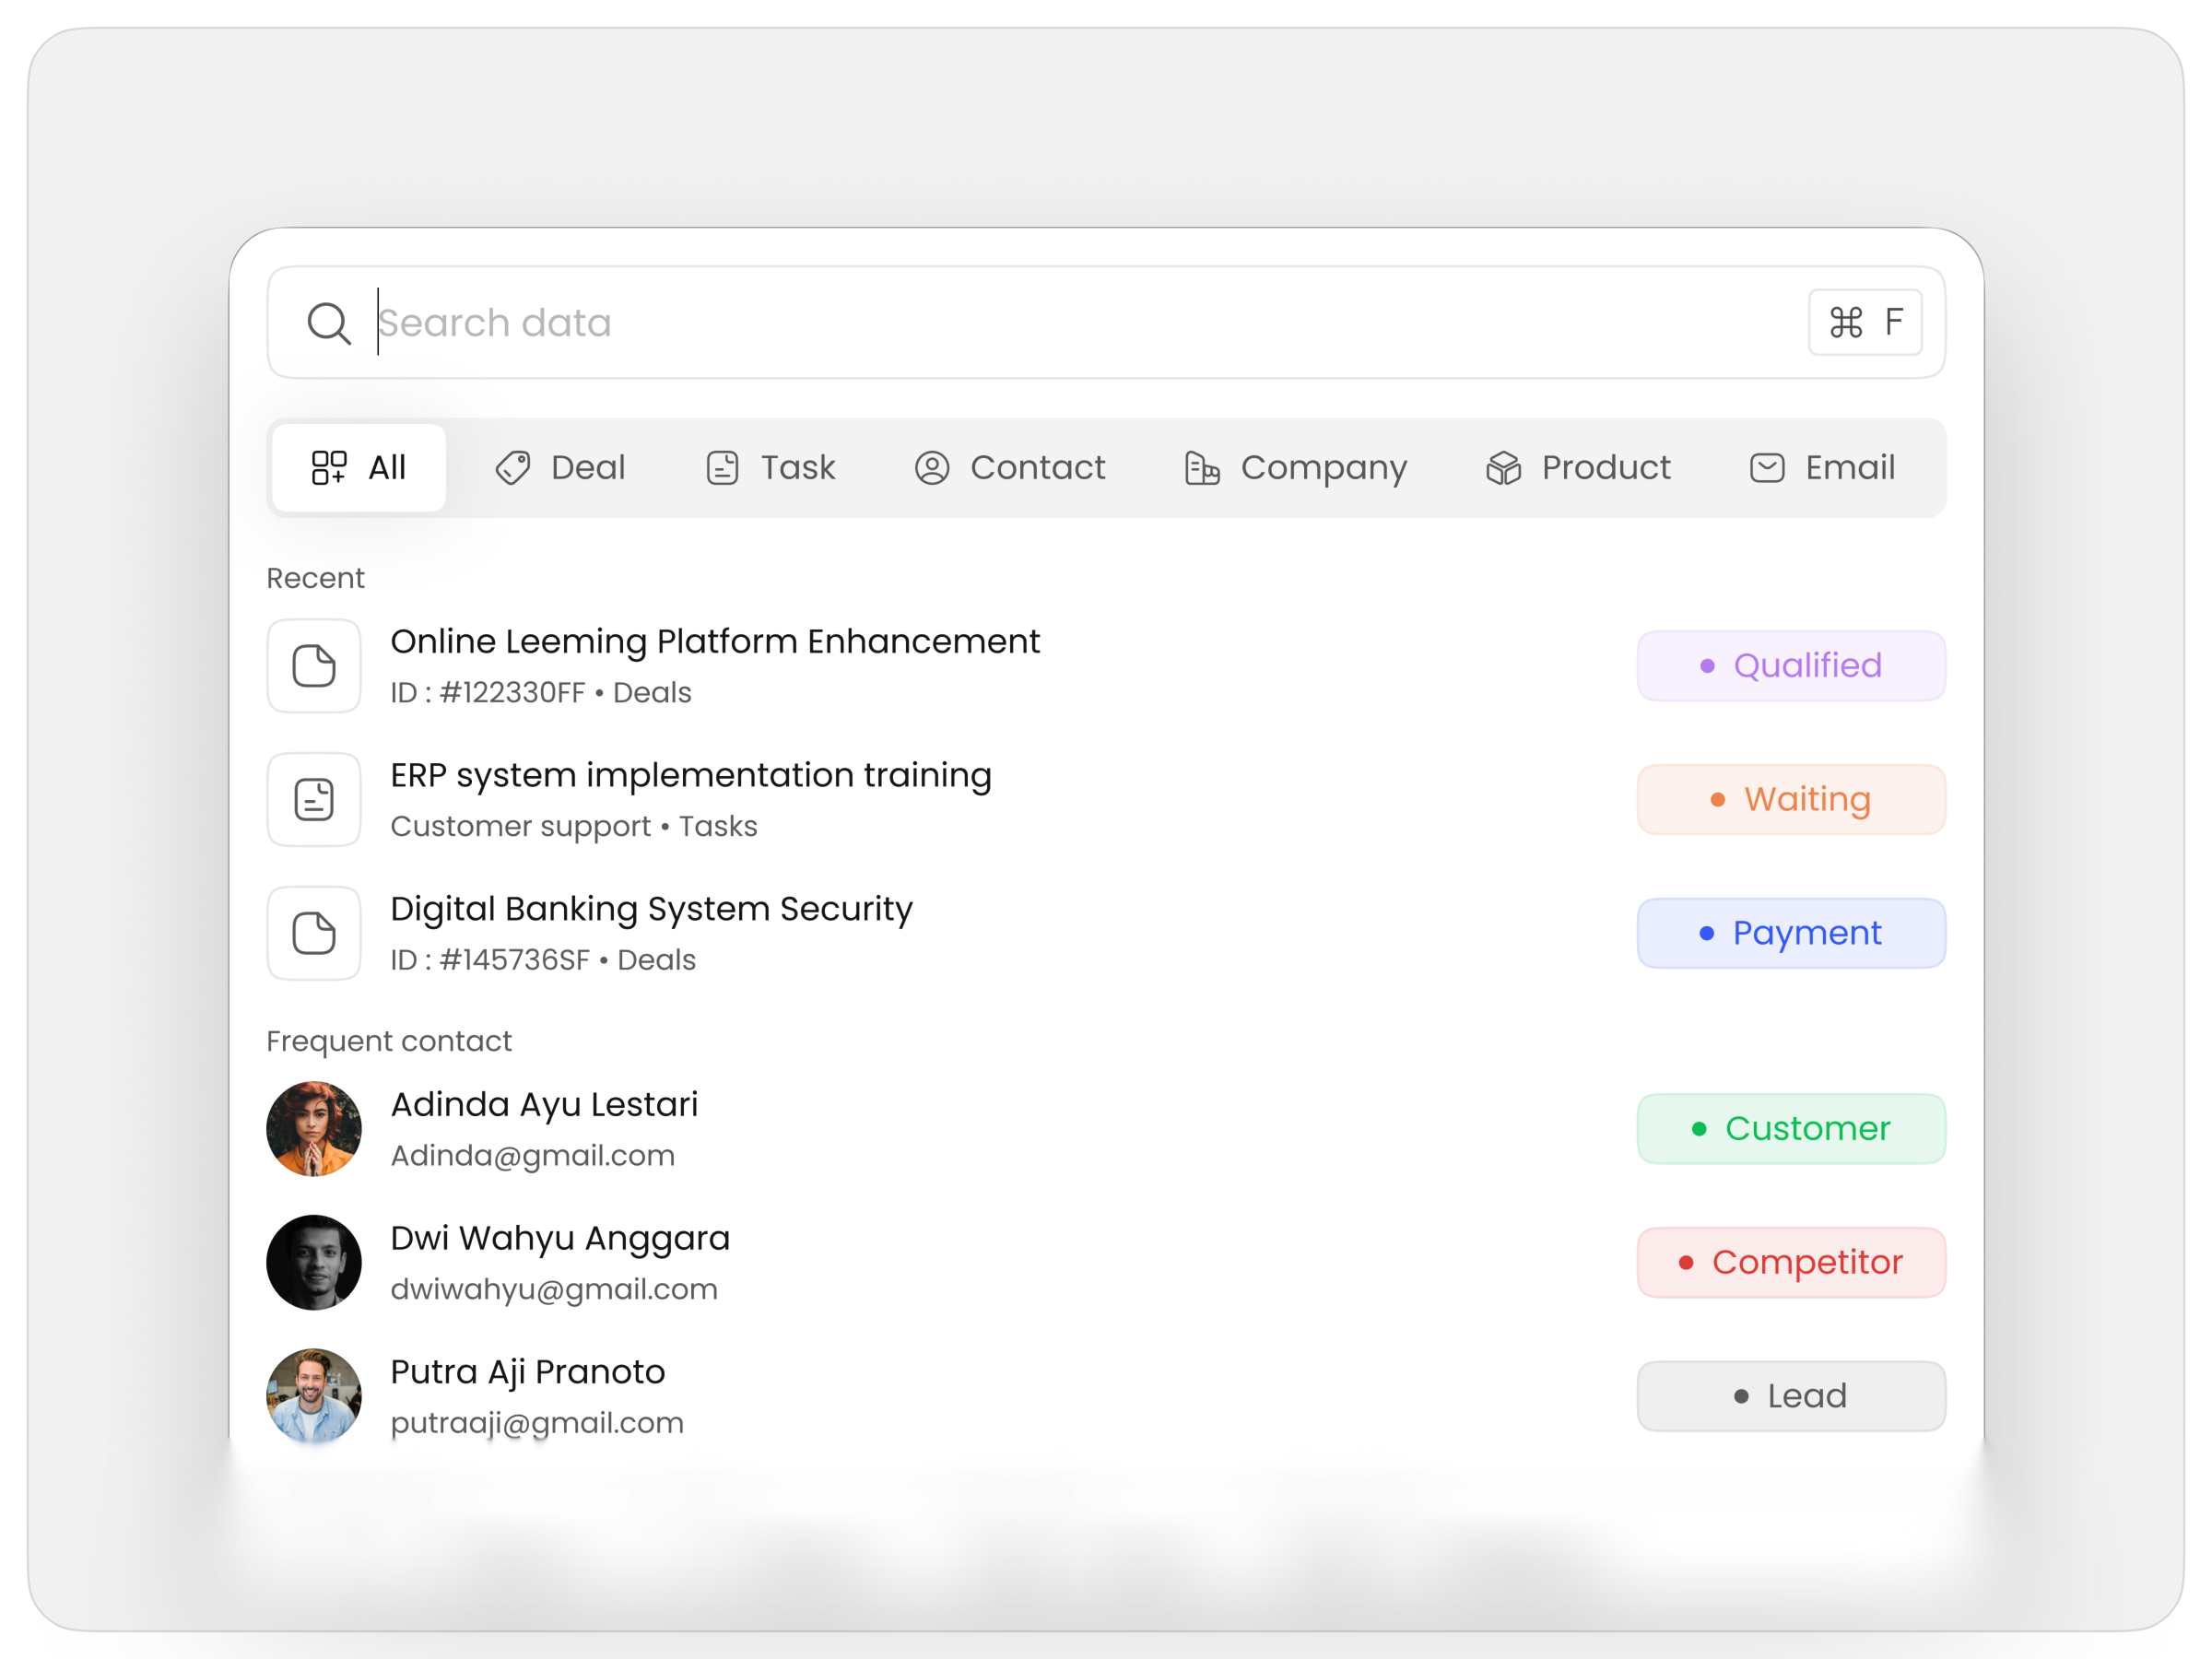Select the Lead badge for Putra Aji Pranoto

1790,1395
